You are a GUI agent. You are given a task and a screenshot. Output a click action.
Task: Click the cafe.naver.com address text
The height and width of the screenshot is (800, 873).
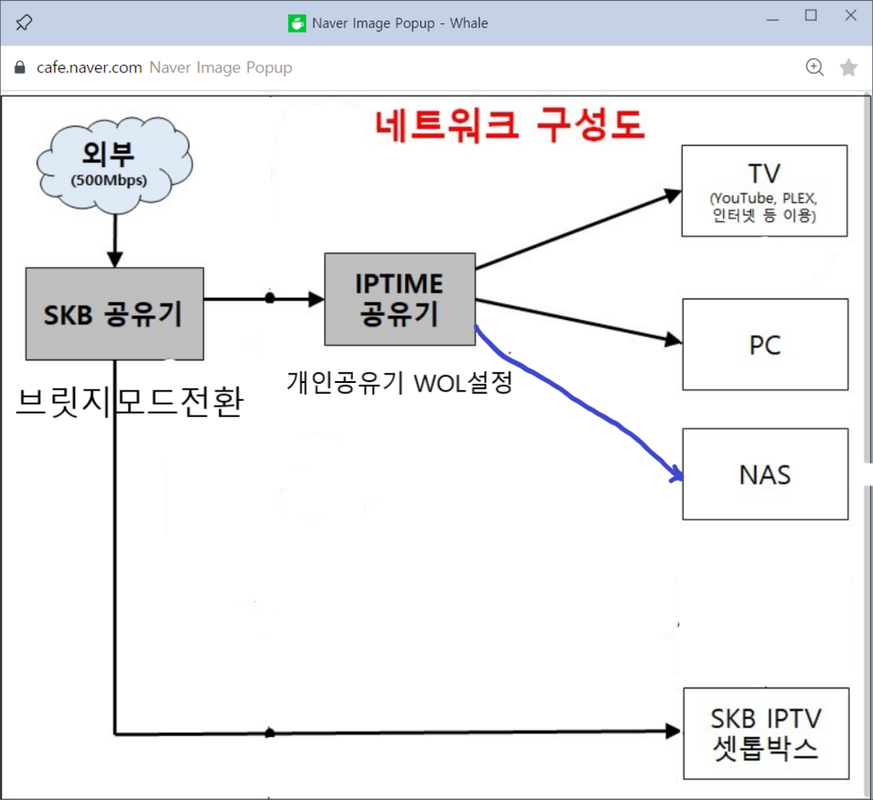(89, 67)
